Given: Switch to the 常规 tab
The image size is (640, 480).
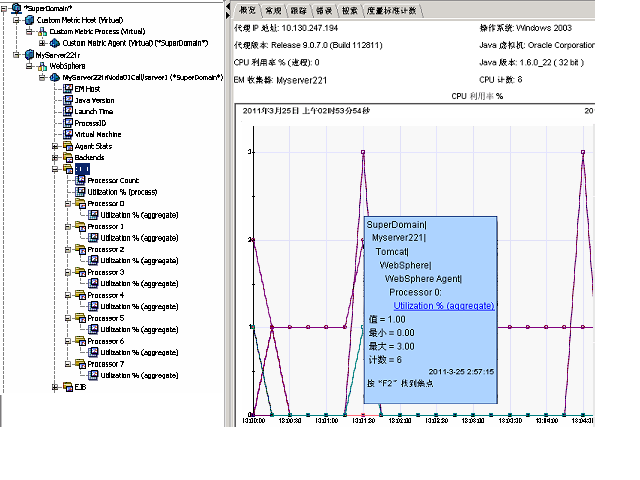Looking at the screenshot, I should tap(273, 11).
